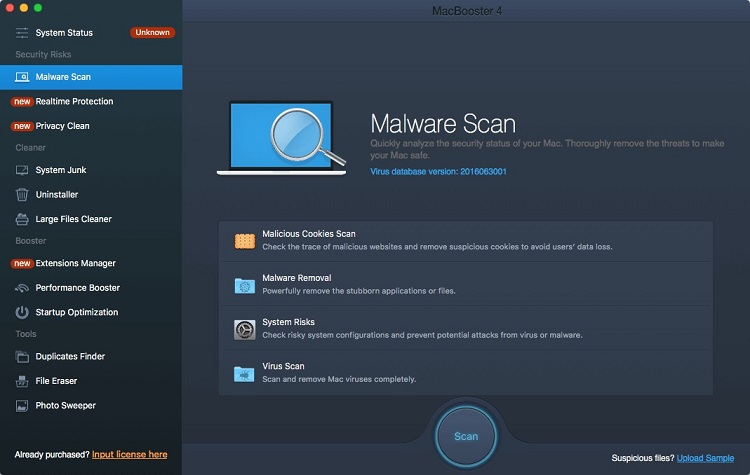Click the Malware Removal folder icon
750x475 pixels.
[244, 285]
